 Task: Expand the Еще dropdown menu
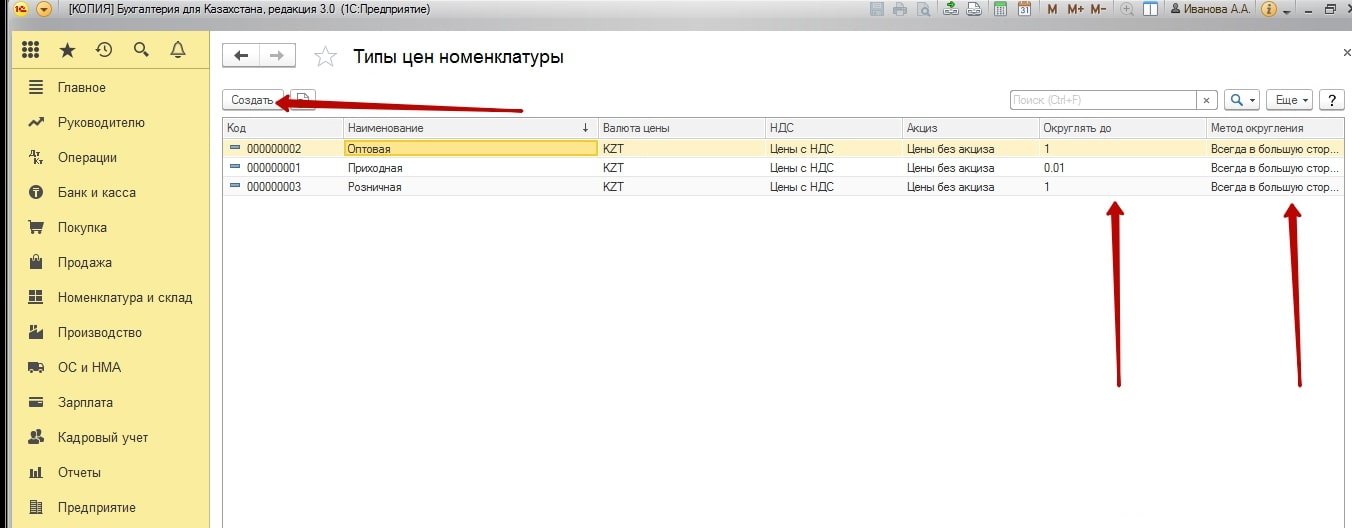(1288, 100)
